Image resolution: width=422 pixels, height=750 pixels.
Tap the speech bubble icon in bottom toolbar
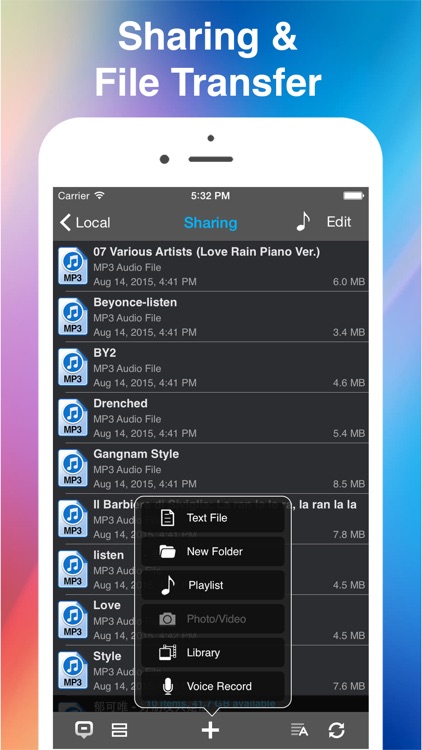click(84, 730)
